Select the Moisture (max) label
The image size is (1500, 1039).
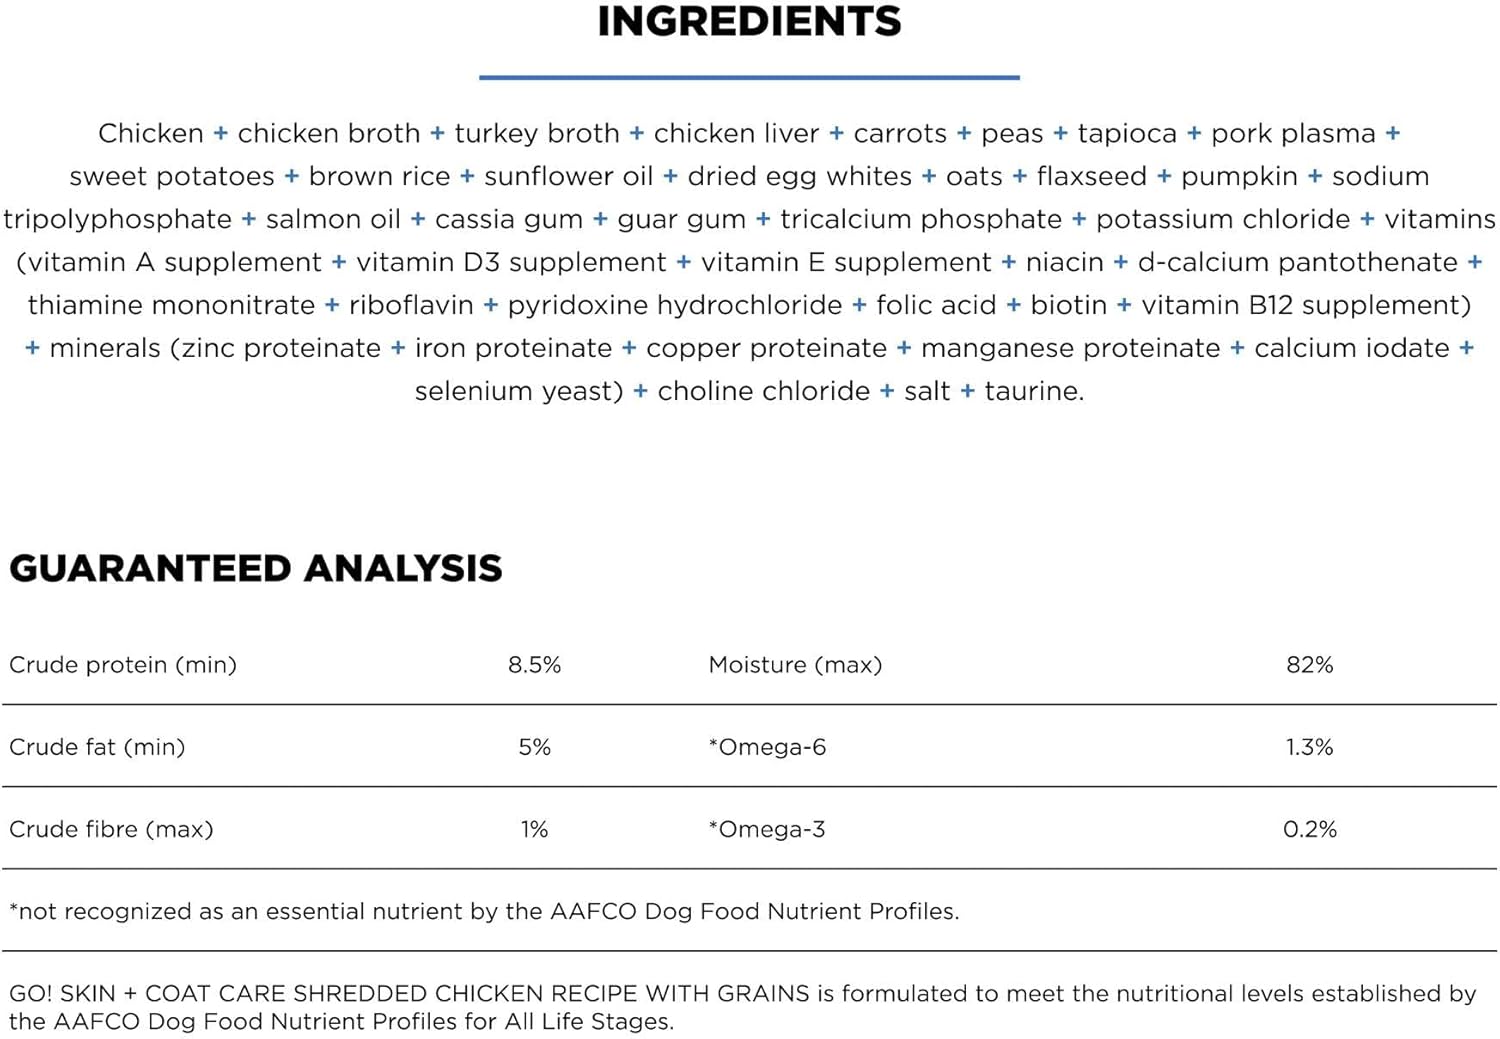pos(795,665)
